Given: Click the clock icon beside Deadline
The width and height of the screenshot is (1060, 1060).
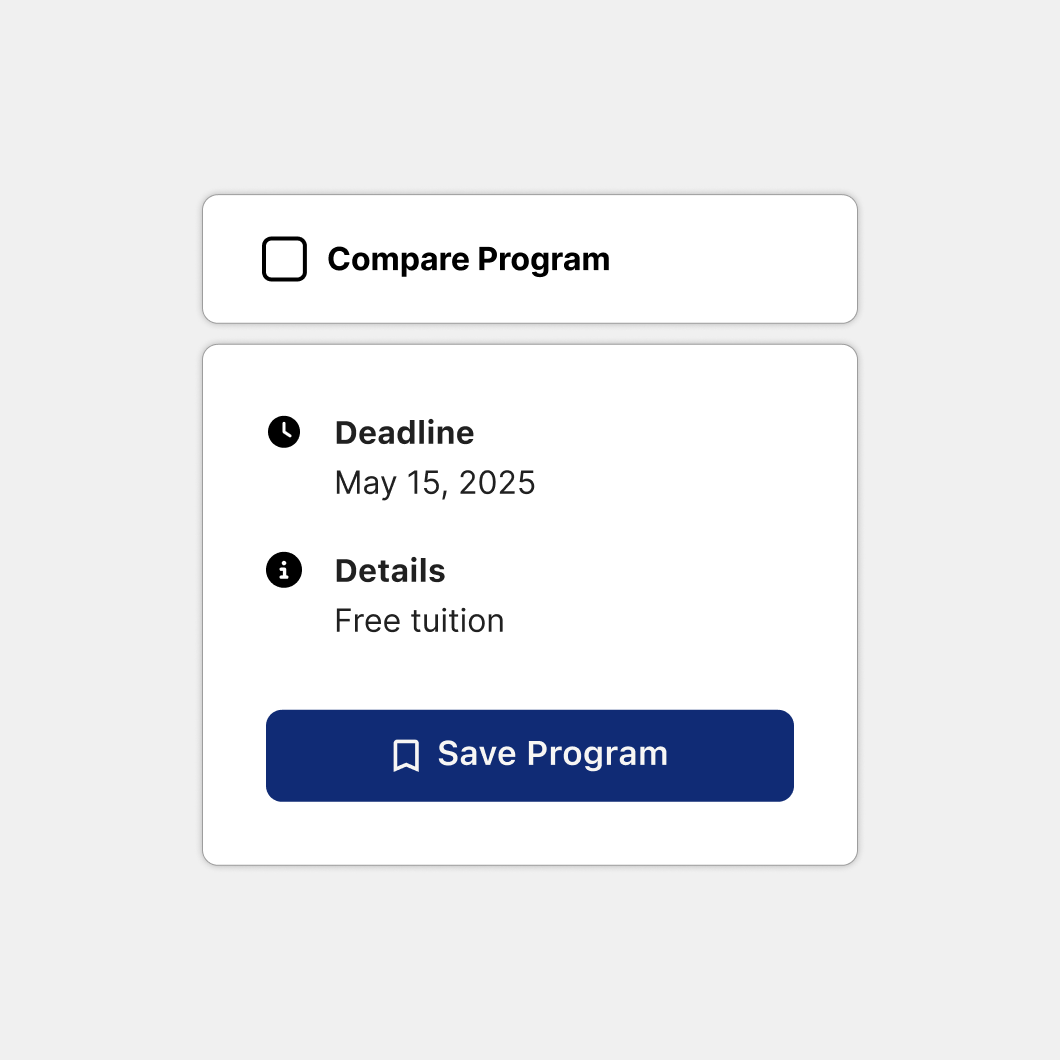Looking at the screenshot, I should click(284, 432).
